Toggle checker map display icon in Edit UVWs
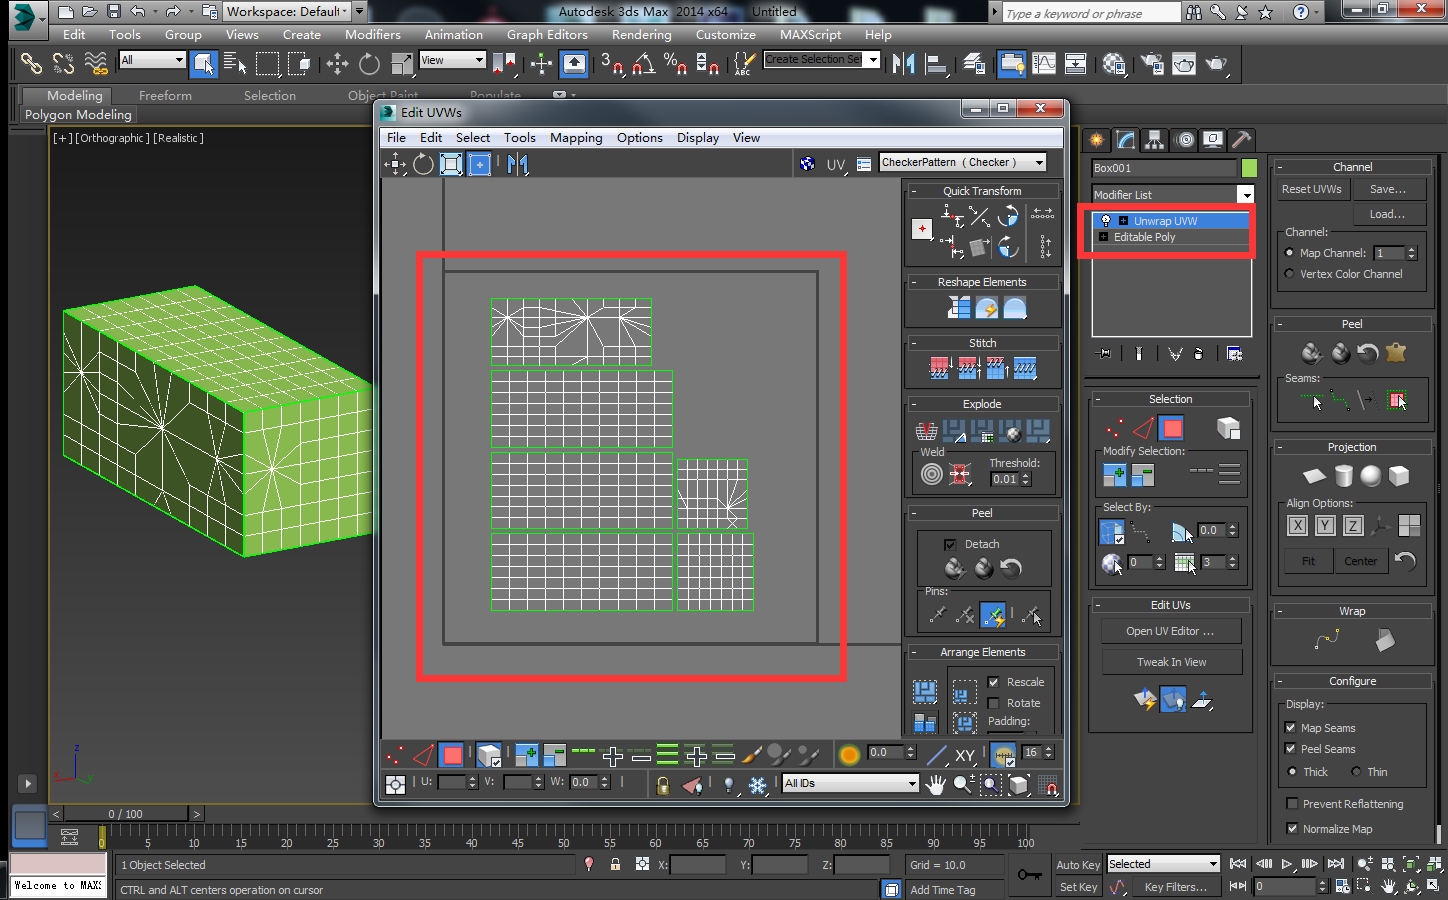 (x=807, y=163)
